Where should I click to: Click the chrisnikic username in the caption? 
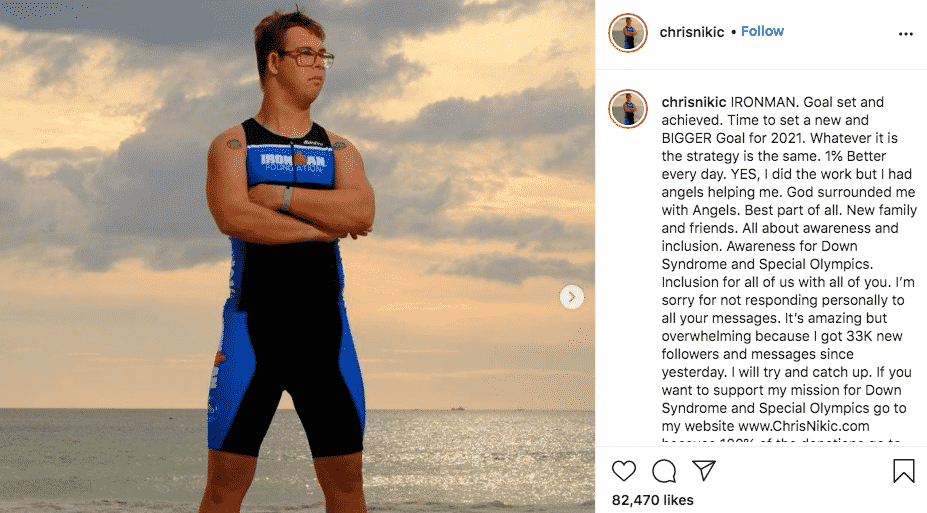[693, 102]
